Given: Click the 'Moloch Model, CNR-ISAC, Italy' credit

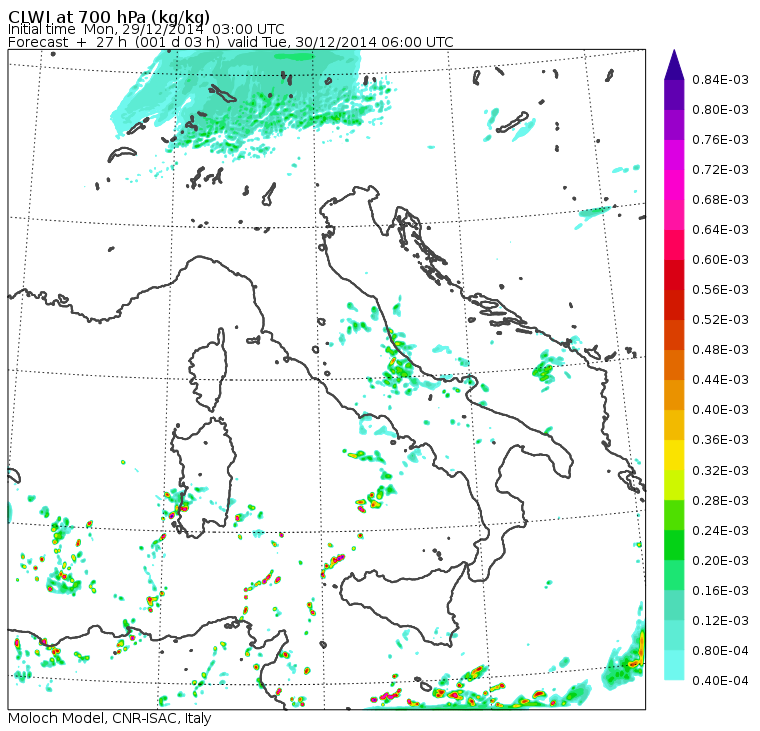Looking at the screenshot, I should pyautogui.click(x=110, y=718).
